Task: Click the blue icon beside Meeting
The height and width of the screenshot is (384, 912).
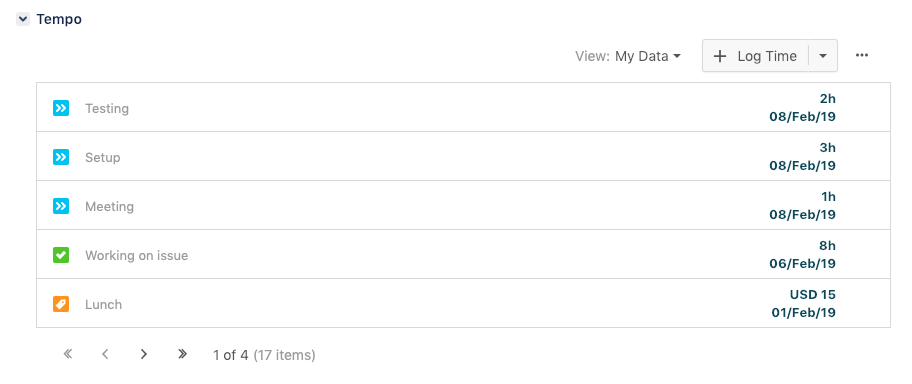Action: pyautogui.click(x=61, y=205)
